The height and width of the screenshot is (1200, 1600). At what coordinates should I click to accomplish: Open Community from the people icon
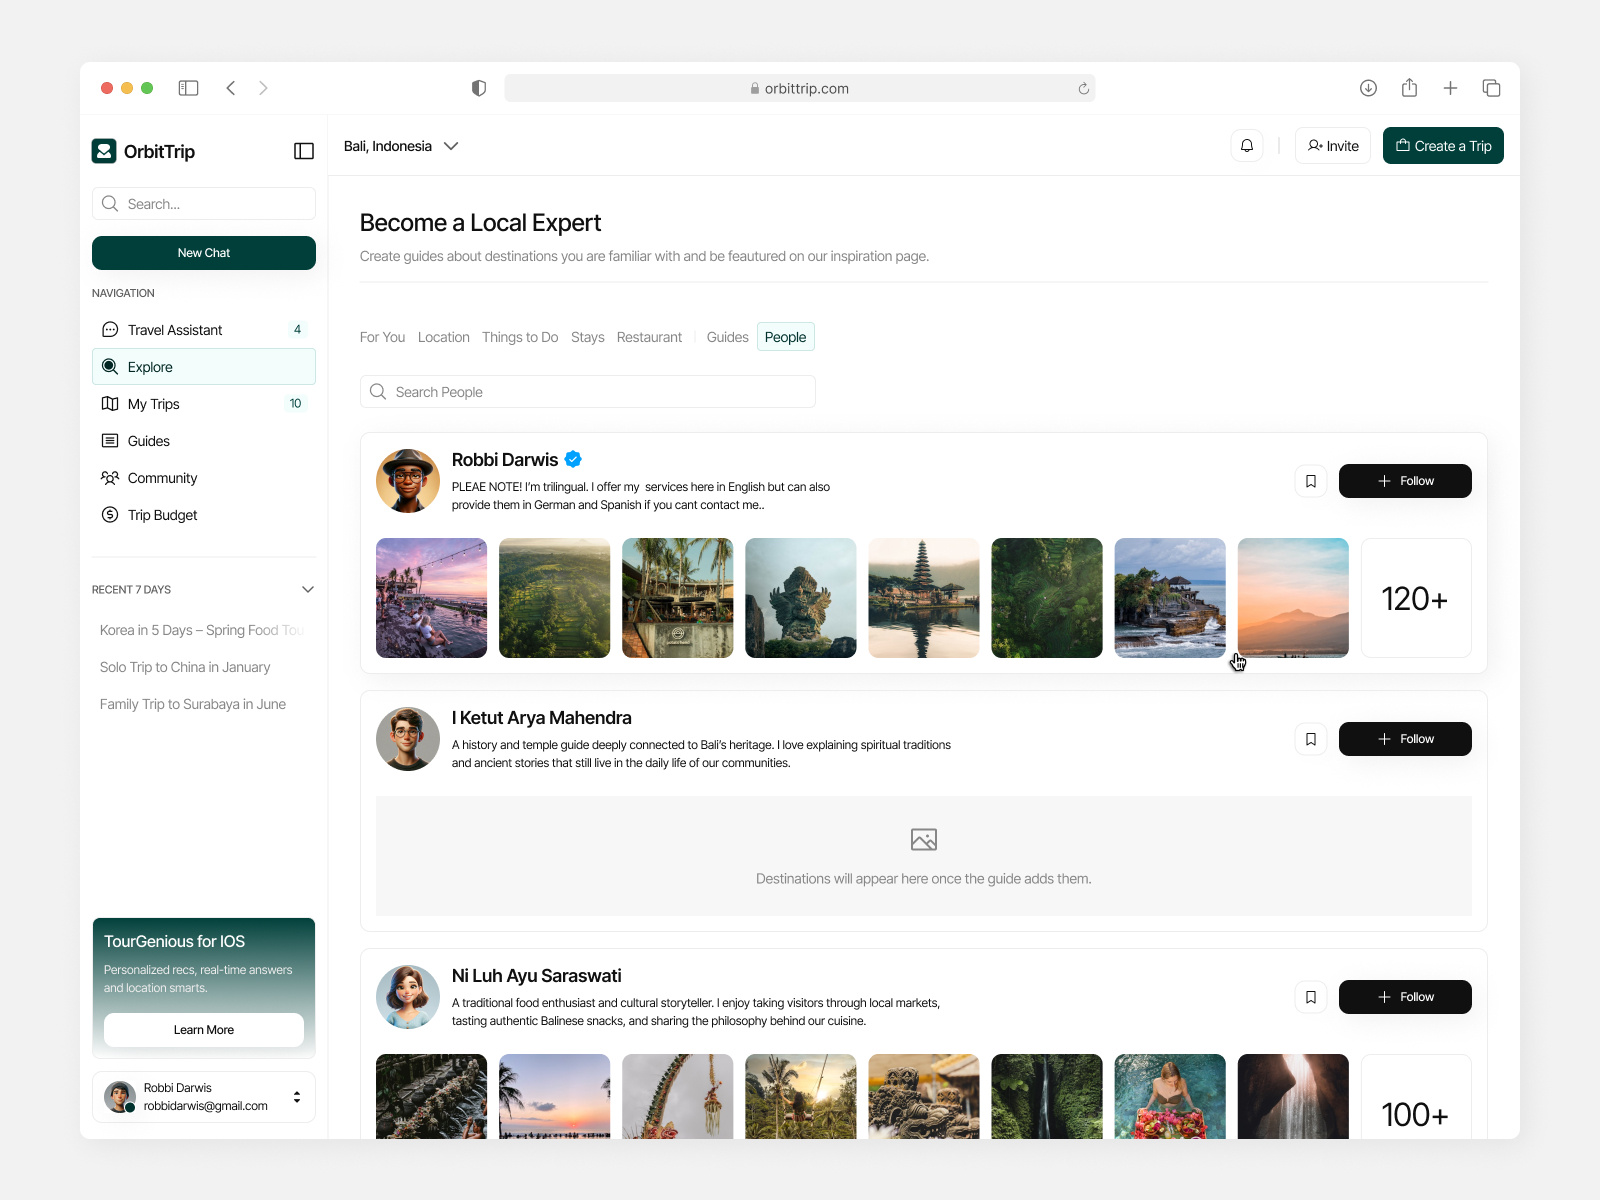[110, 477]
